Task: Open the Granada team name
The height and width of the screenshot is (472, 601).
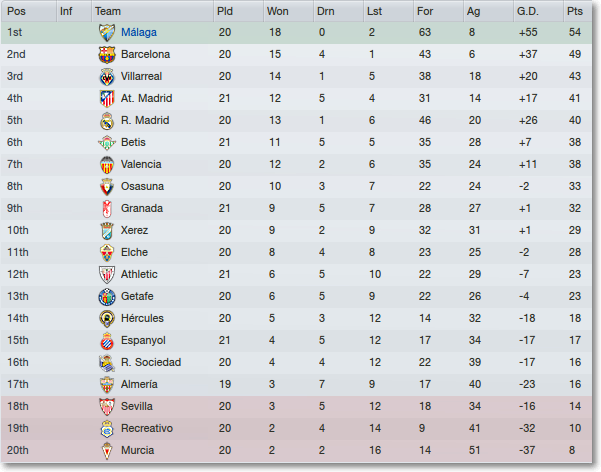Action: tap(142, 208)
